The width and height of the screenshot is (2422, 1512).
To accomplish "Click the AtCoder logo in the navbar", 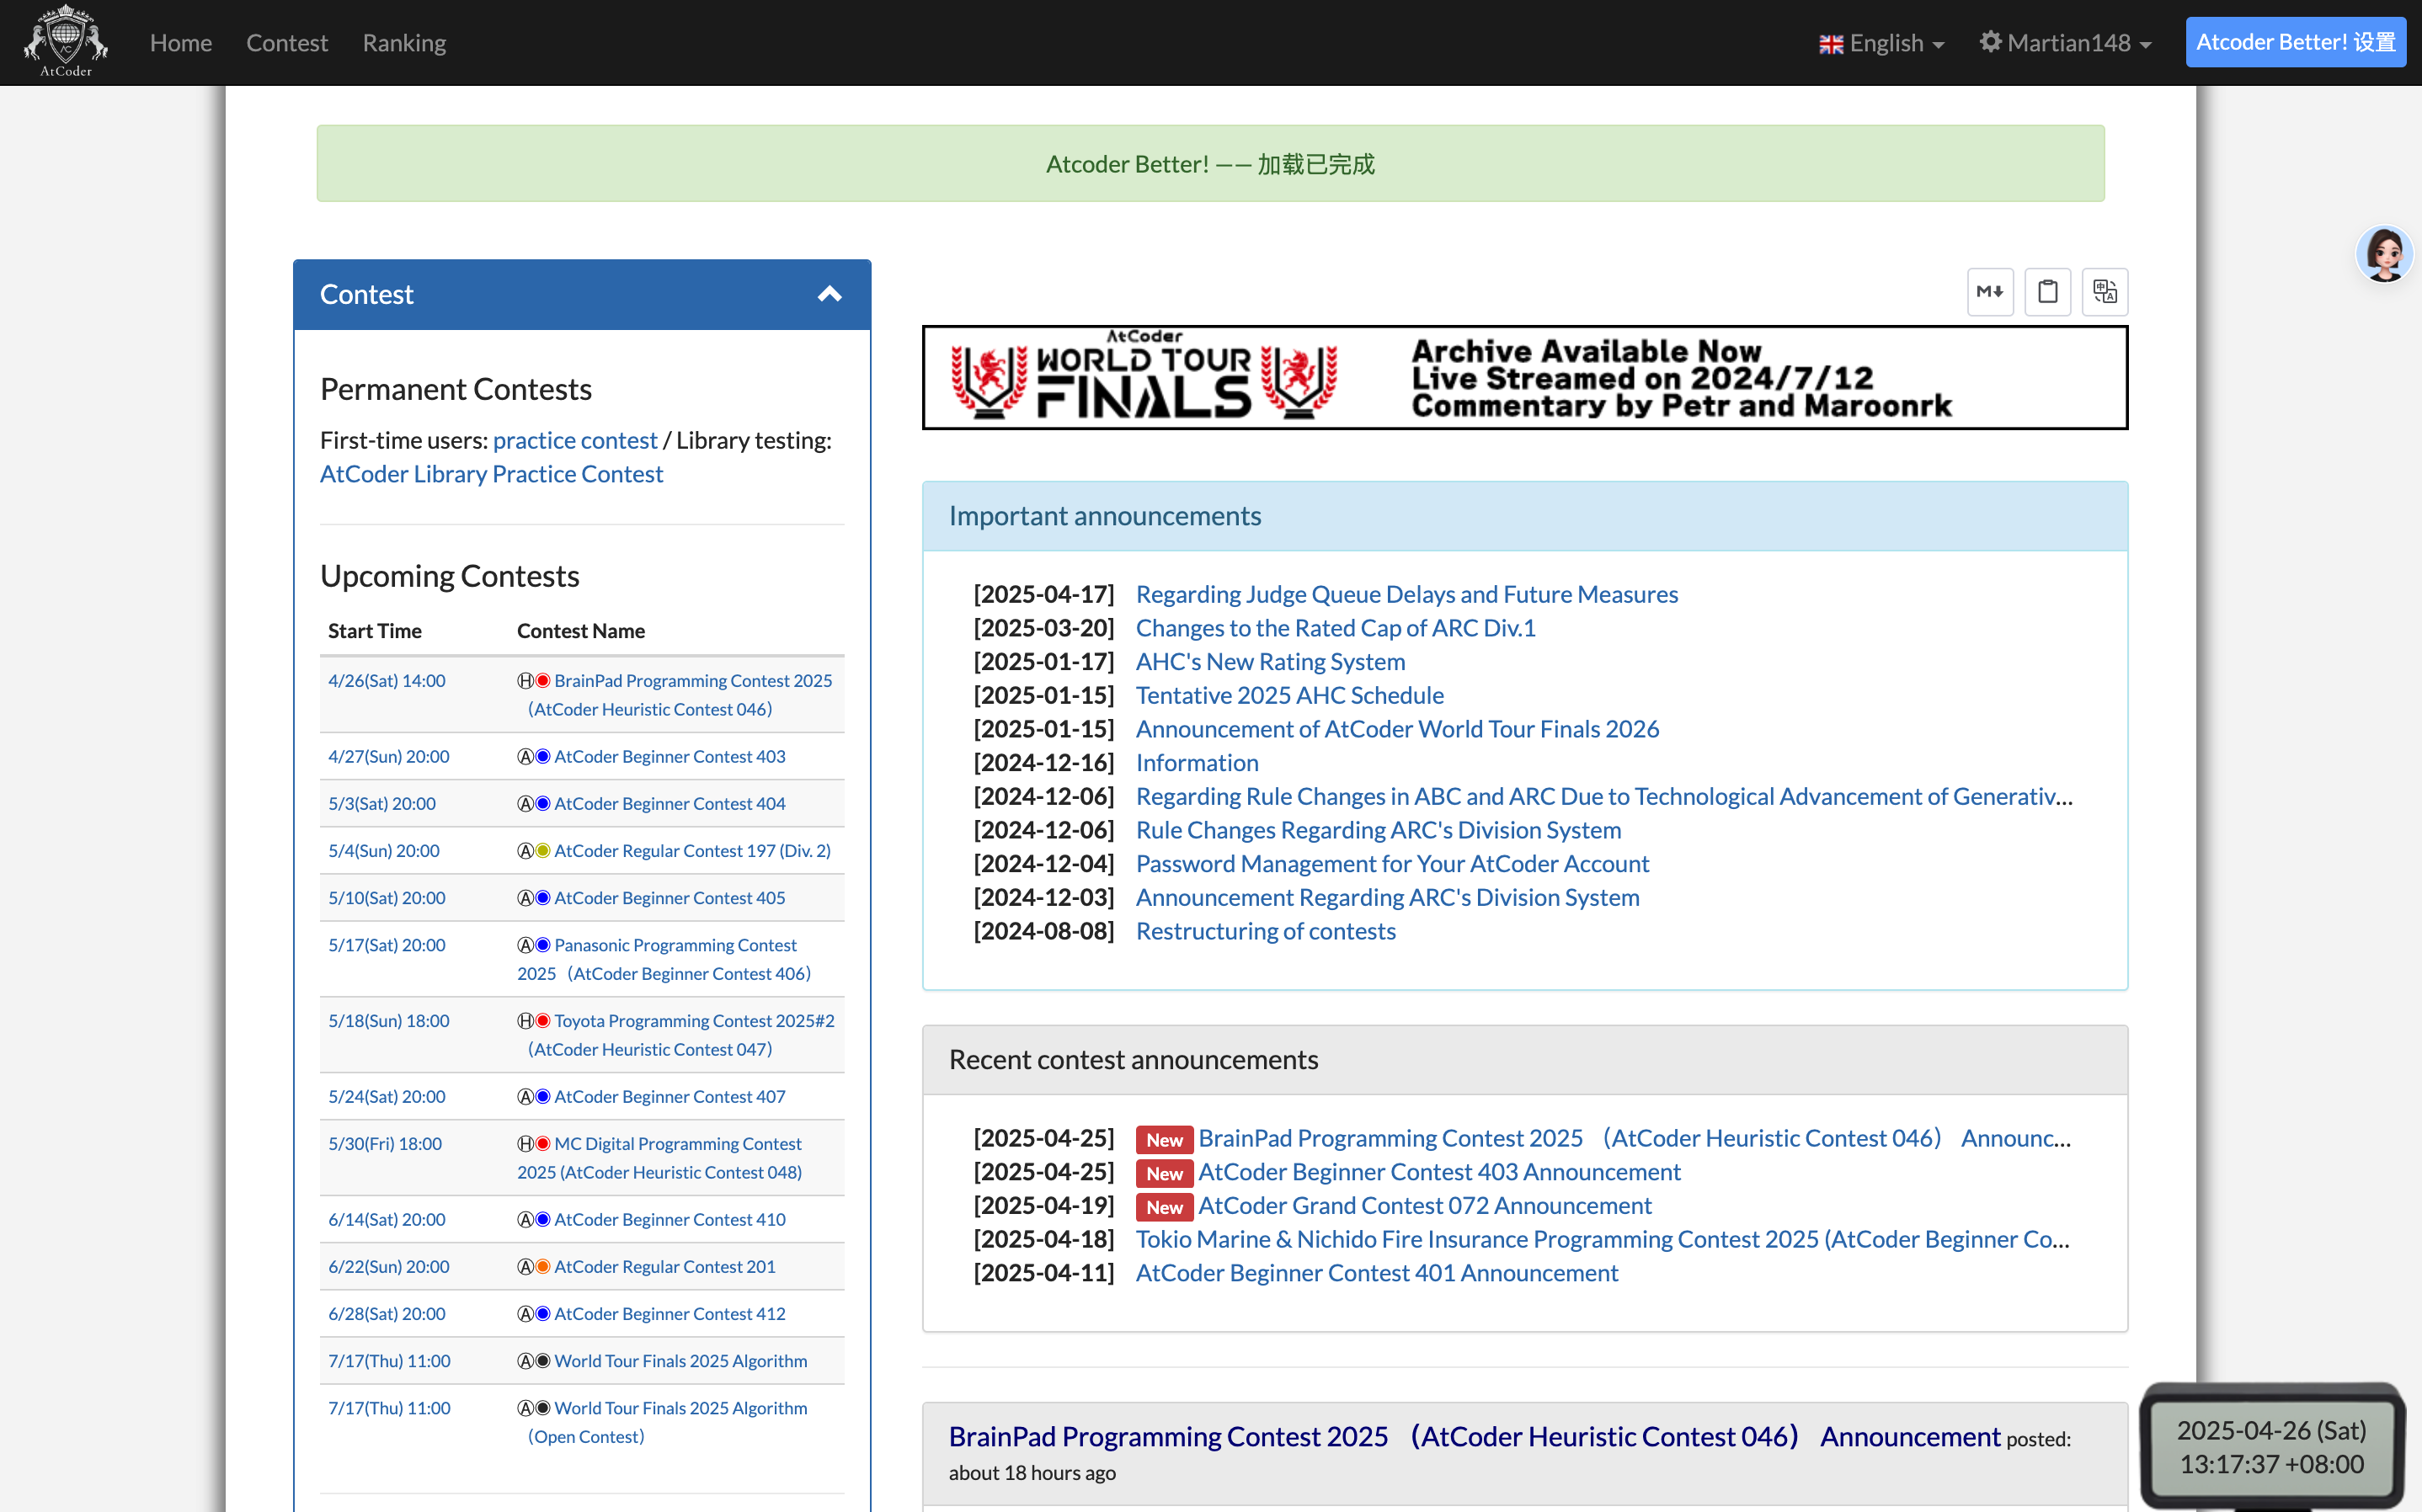I will (66, 41).
